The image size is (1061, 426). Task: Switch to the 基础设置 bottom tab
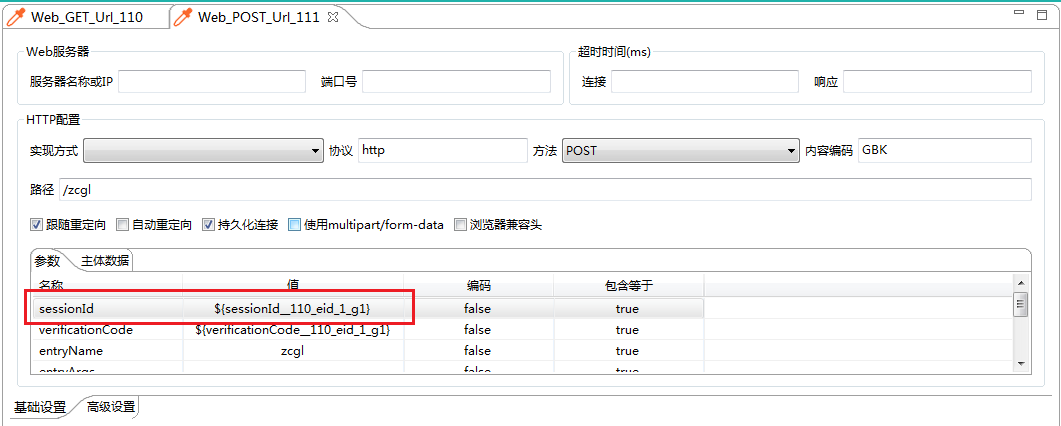click(41, 407)
